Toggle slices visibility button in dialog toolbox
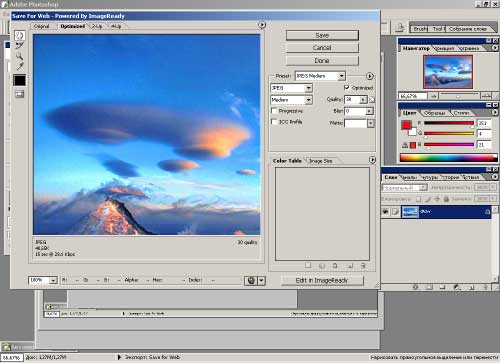The height and width of the screenshot is (363, 500). point(20,94)
